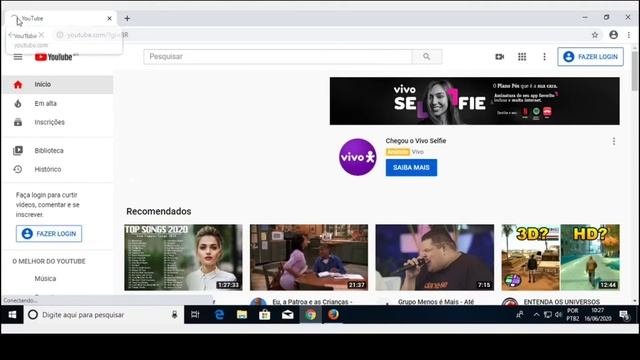Click inside the Pesquisar search field
The height and width of the screenshot is (360, 640).
click(278, 57)
